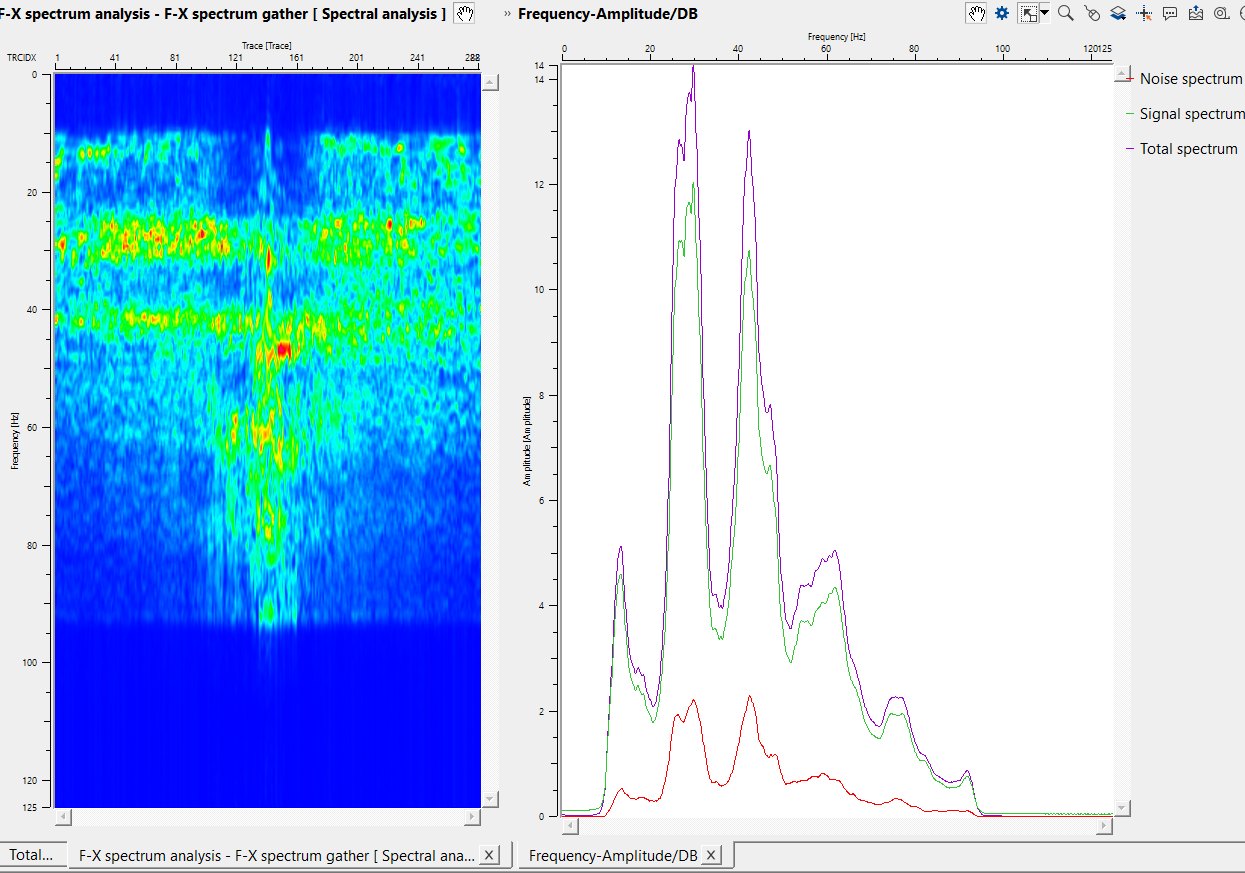The width and height of the screenshot is (1245, 873).
Task: Open the spectrum display settings gear
Action: (1002, 13)
